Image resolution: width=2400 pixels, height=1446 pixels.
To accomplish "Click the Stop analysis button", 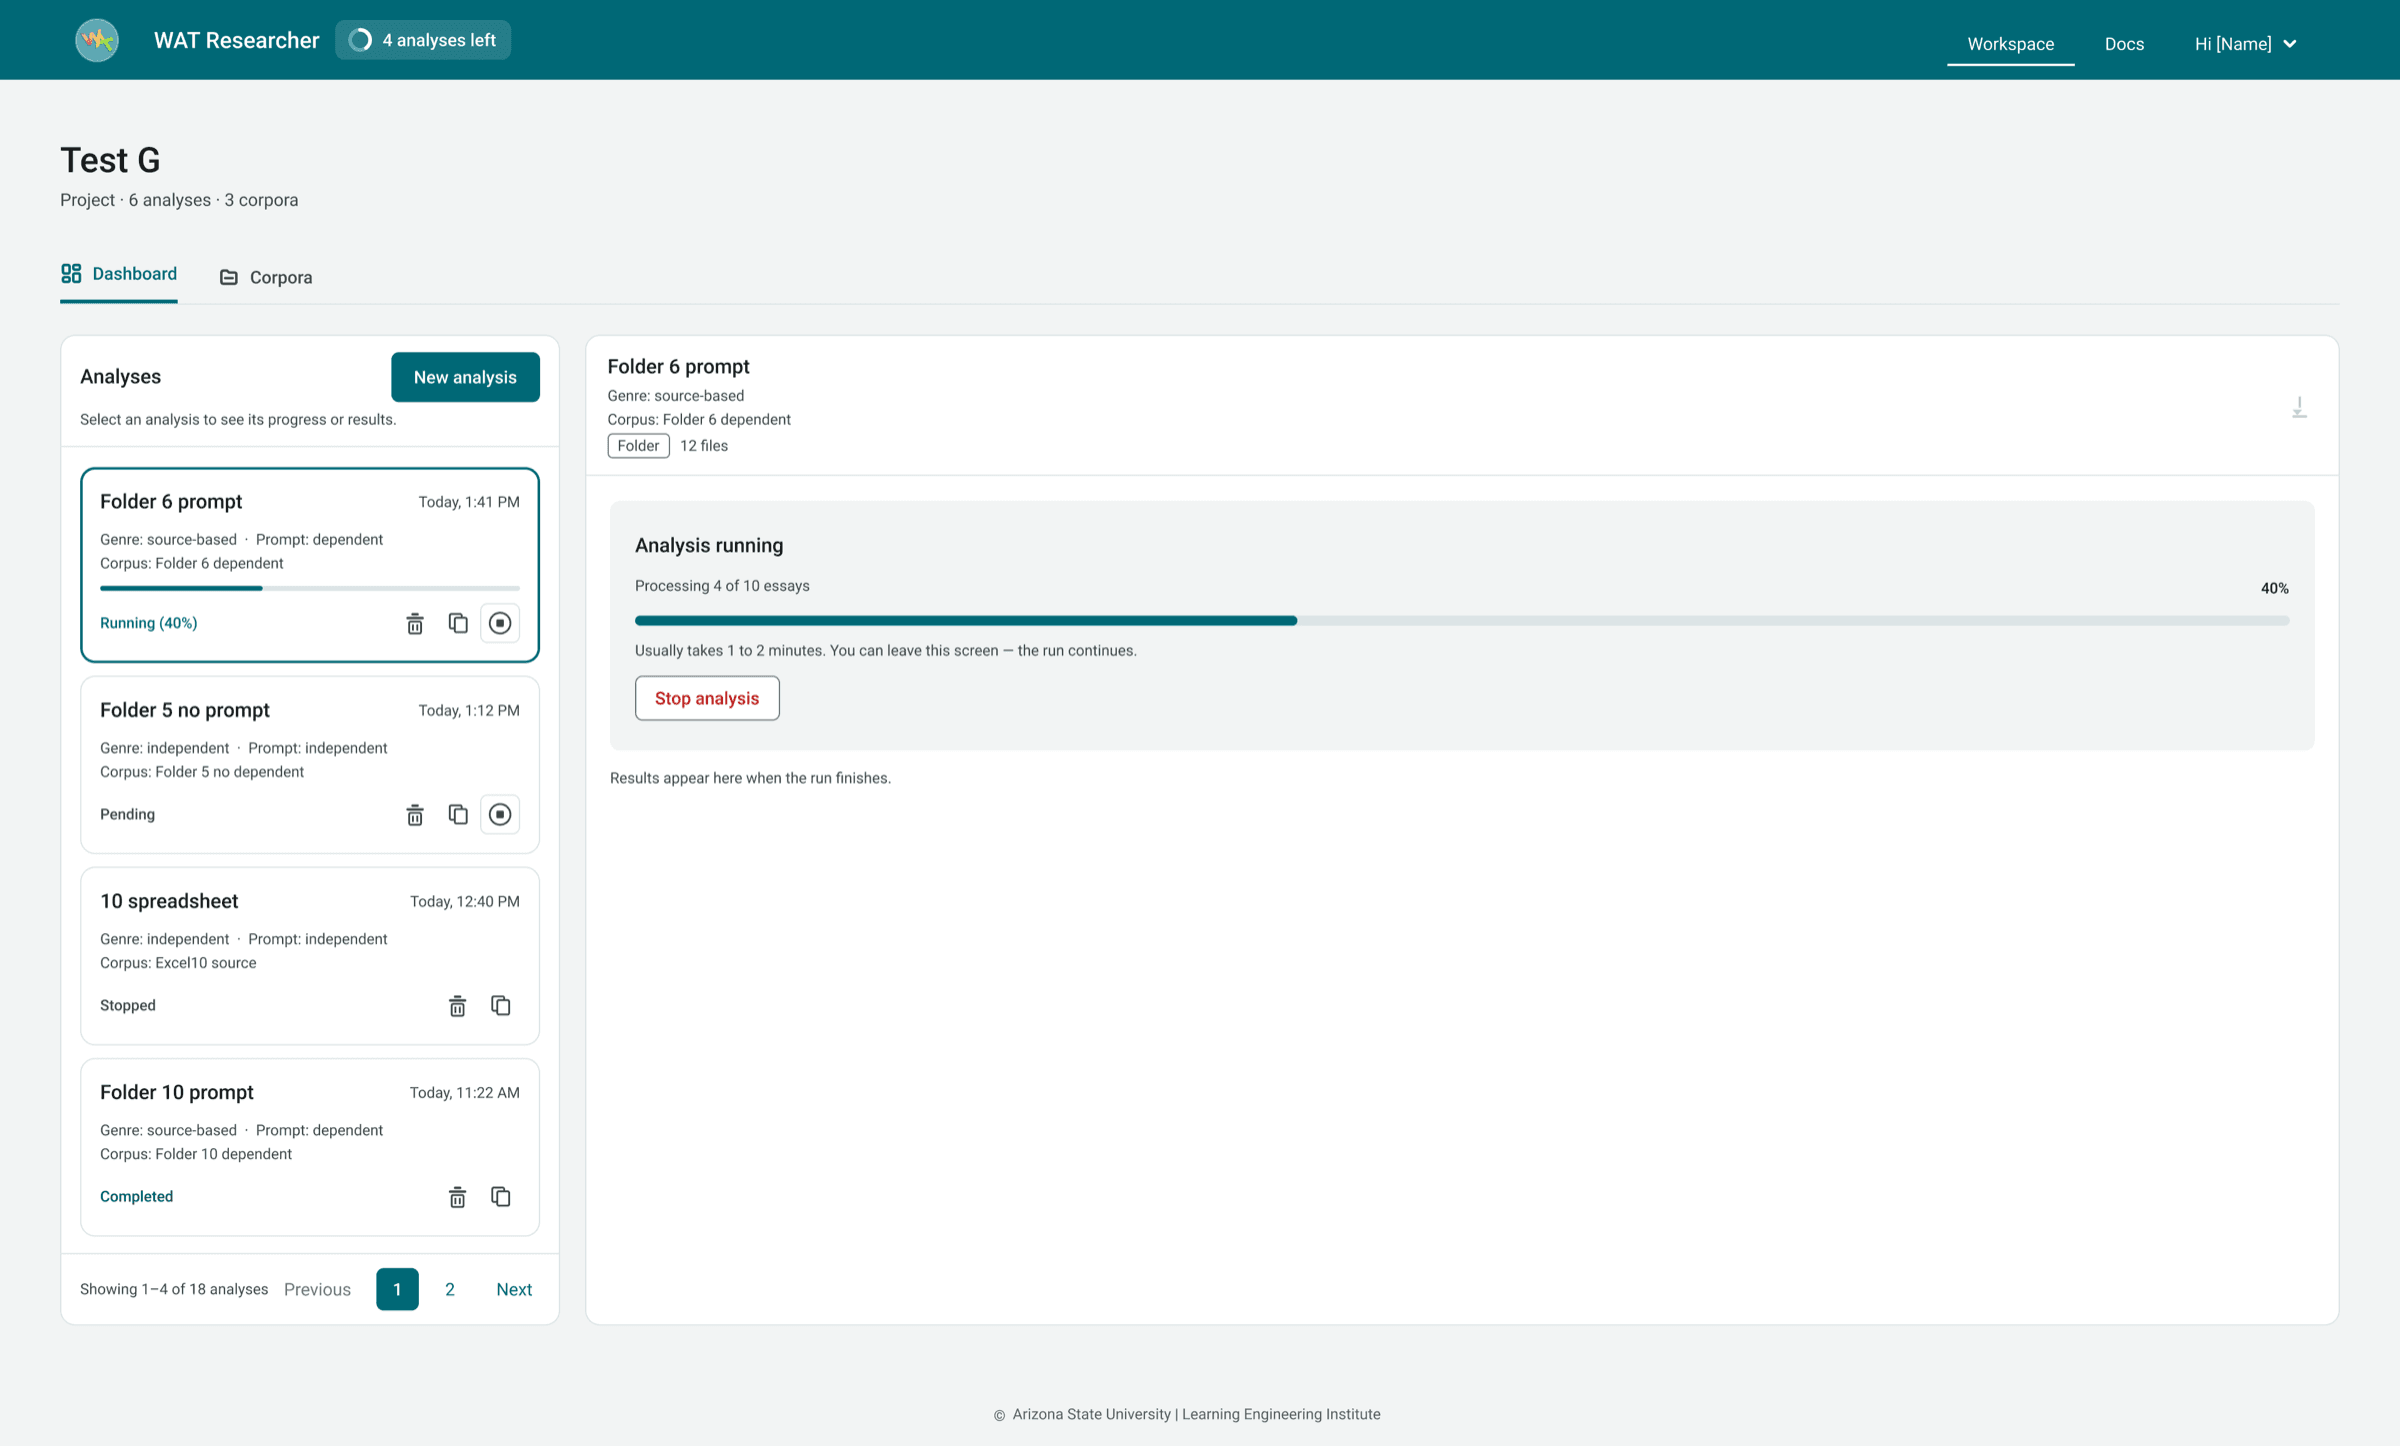I will [707, 698].
